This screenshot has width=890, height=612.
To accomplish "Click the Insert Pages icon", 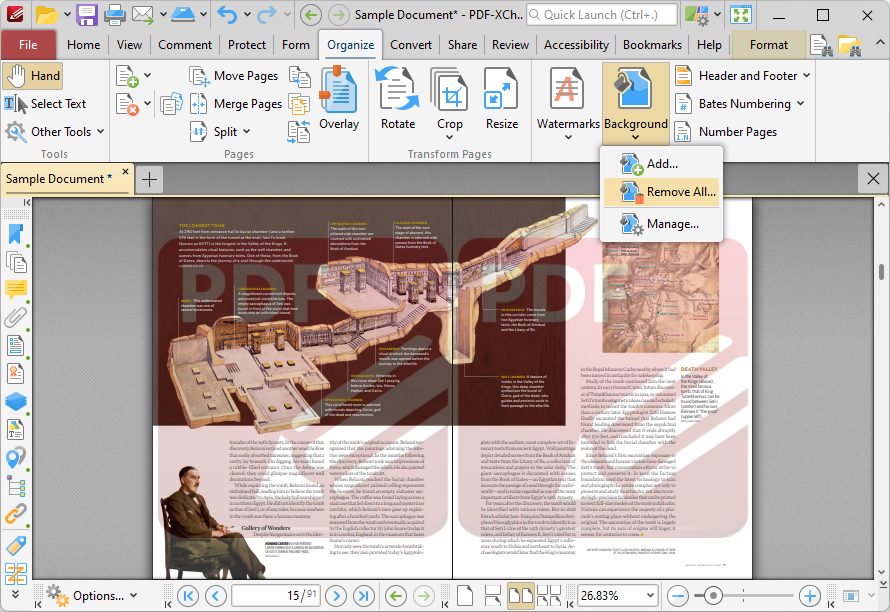I will [x=127, y=76].
